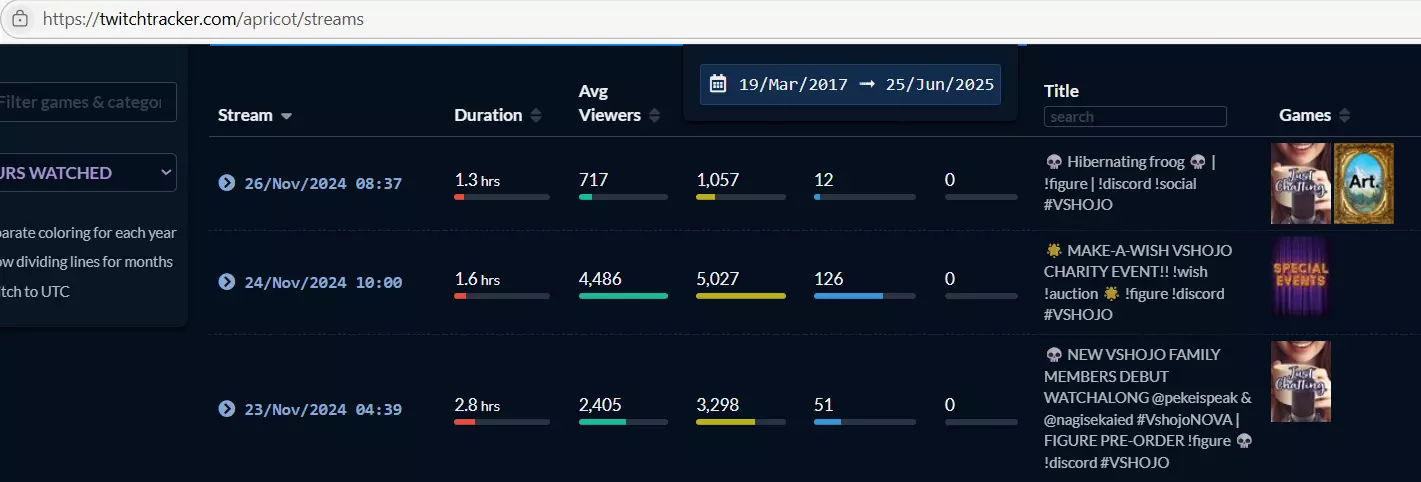This screenshot has height=482, width=1421.
Task: Click the 1.3 hrs duration value
Action: point(477,180)
